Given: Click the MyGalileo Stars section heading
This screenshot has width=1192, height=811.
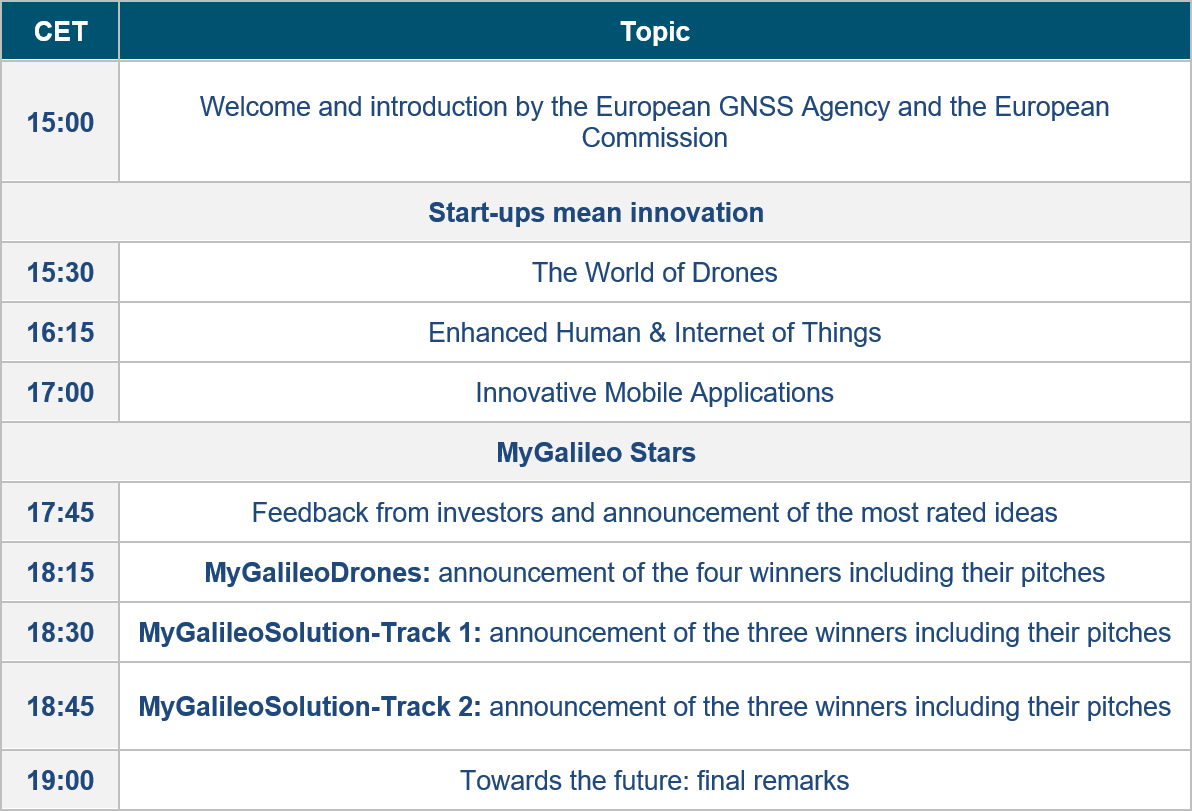Looking at the screenshot, I should coord(596,453).
